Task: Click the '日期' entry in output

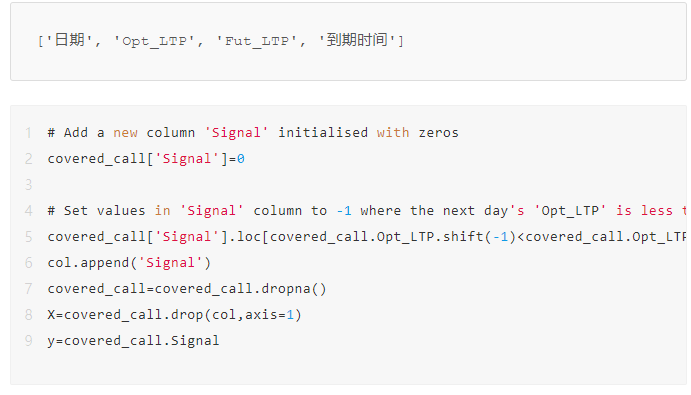Action: (70, 40)
